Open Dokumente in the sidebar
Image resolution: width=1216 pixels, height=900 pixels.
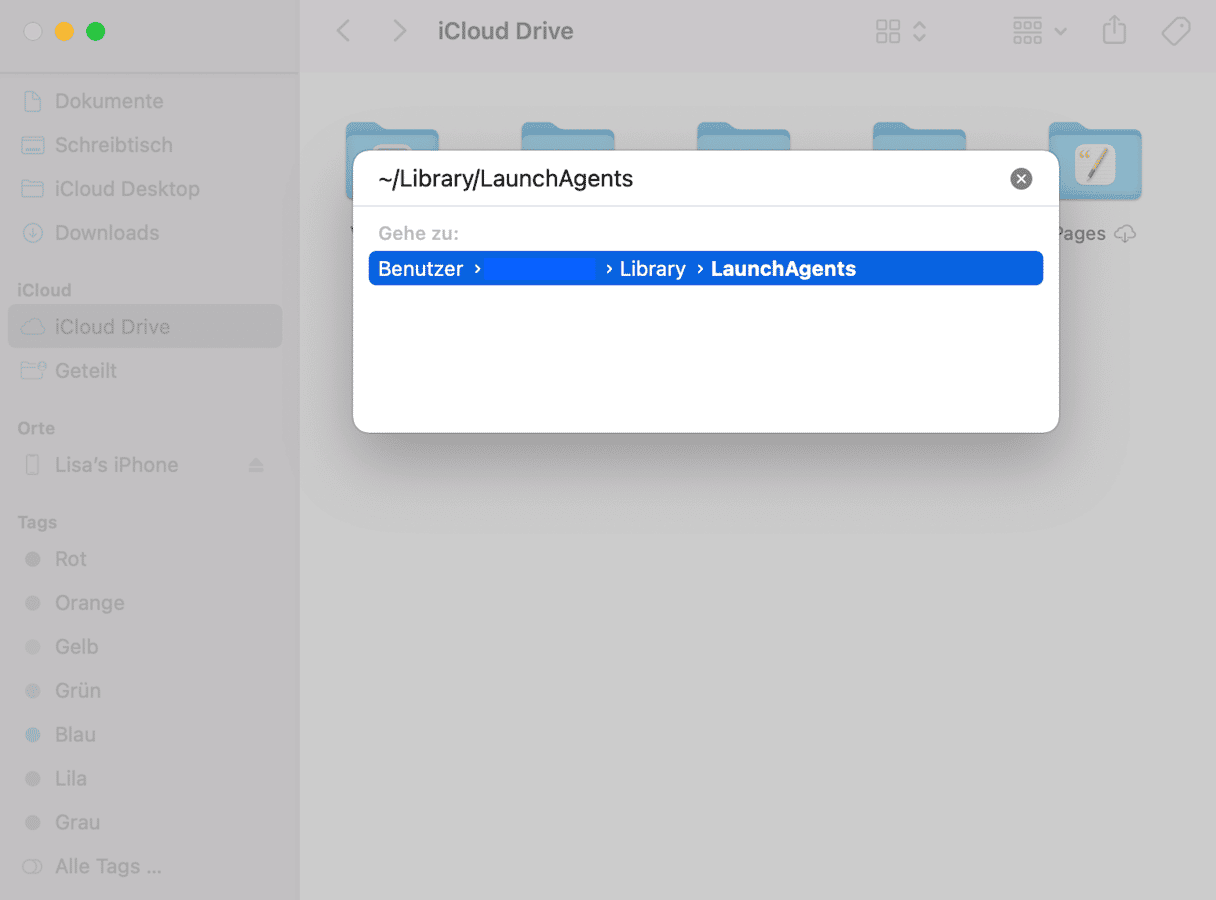145,101
